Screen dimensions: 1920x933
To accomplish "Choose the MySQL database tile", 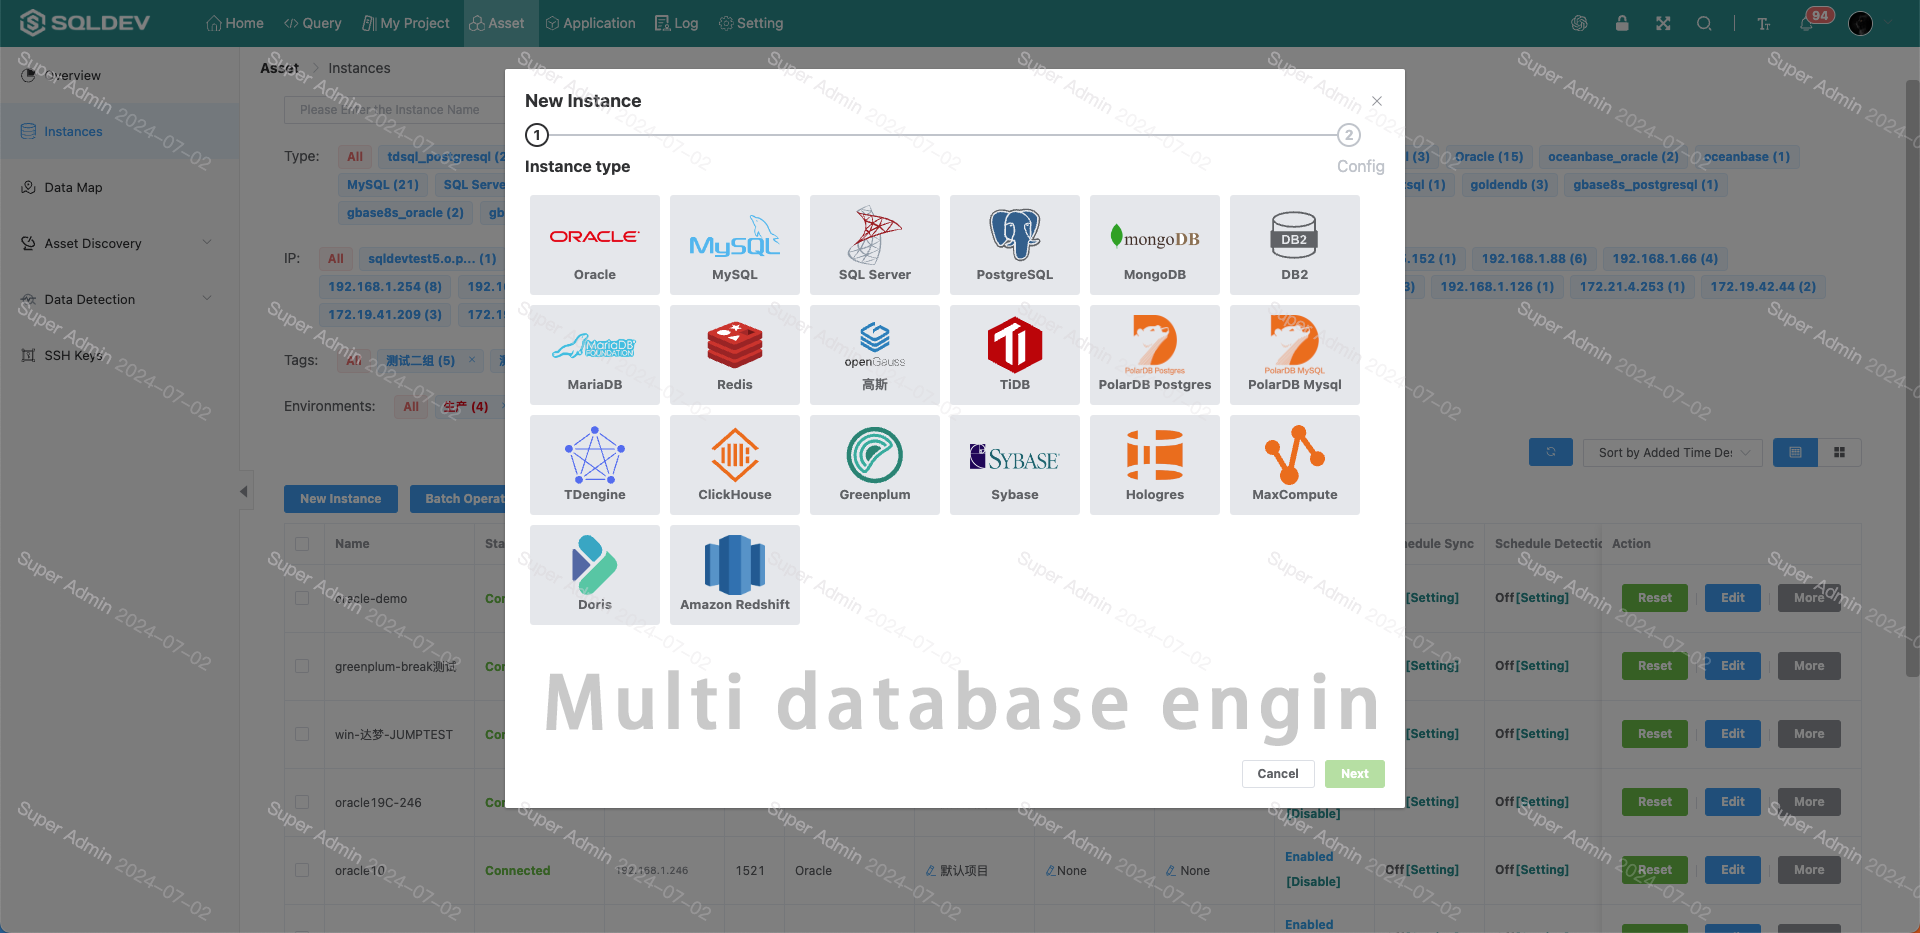I will [x=735, y=245].
